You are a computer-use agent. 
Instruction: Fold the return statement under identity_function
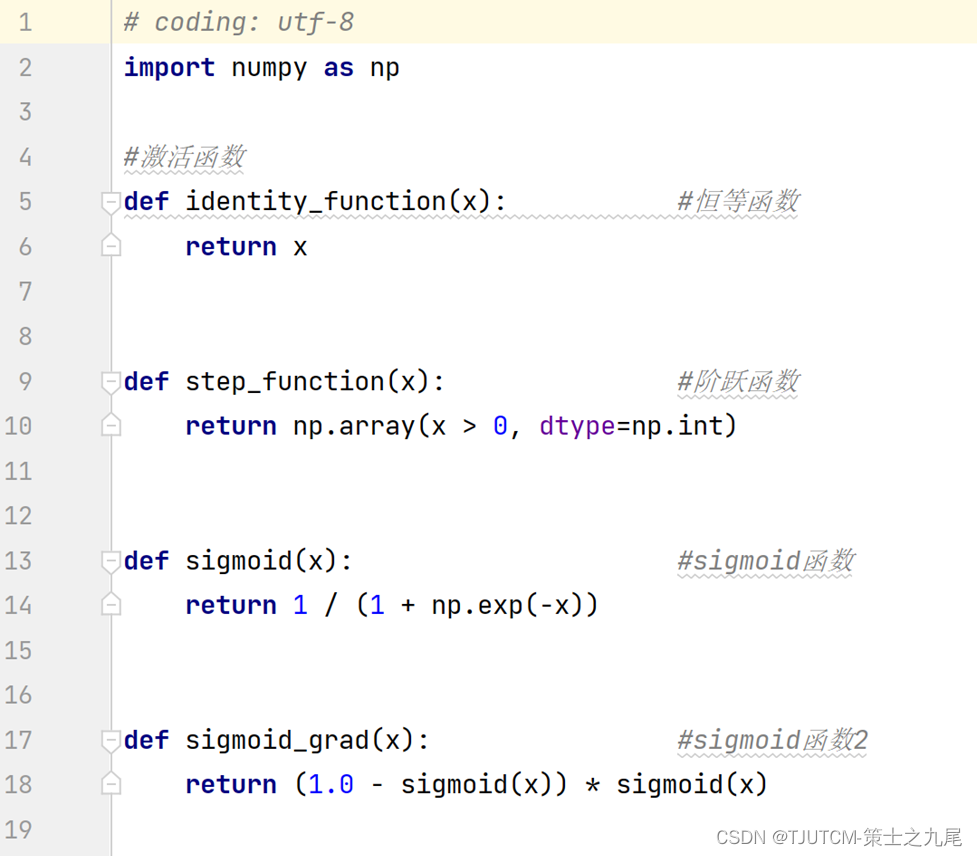(110, 246)
